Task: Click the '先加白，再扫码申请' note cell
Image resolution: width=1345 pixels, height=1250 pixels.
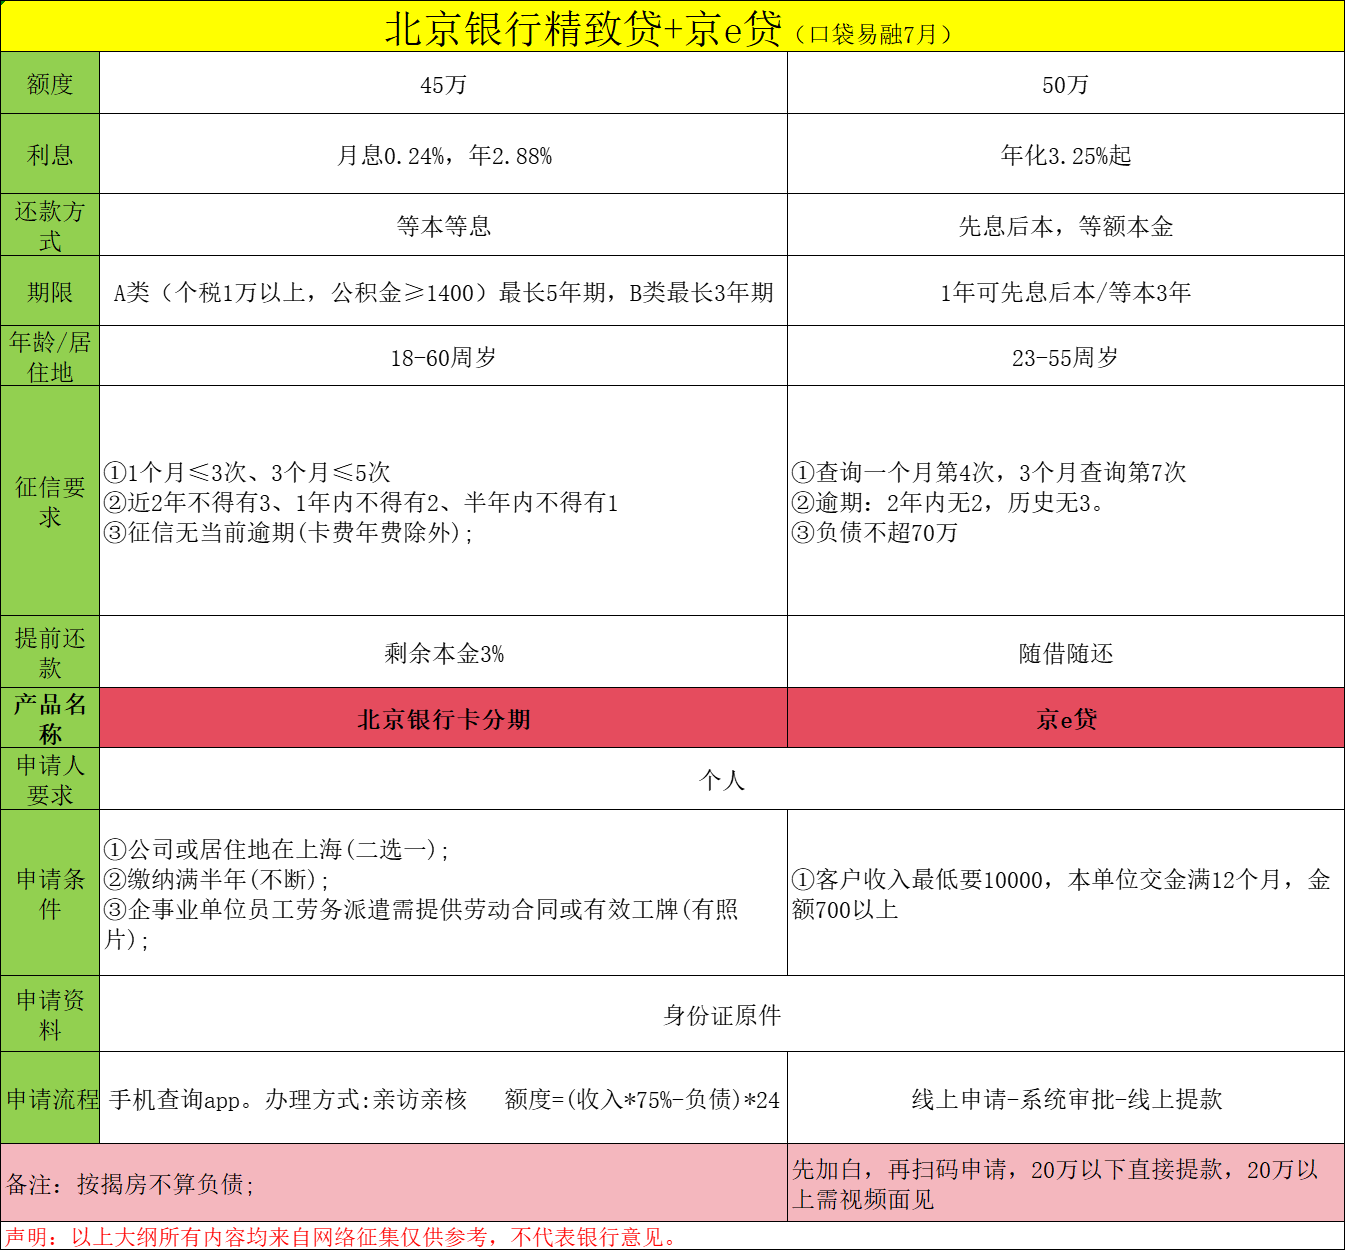Action: tap(1065, 1183)
